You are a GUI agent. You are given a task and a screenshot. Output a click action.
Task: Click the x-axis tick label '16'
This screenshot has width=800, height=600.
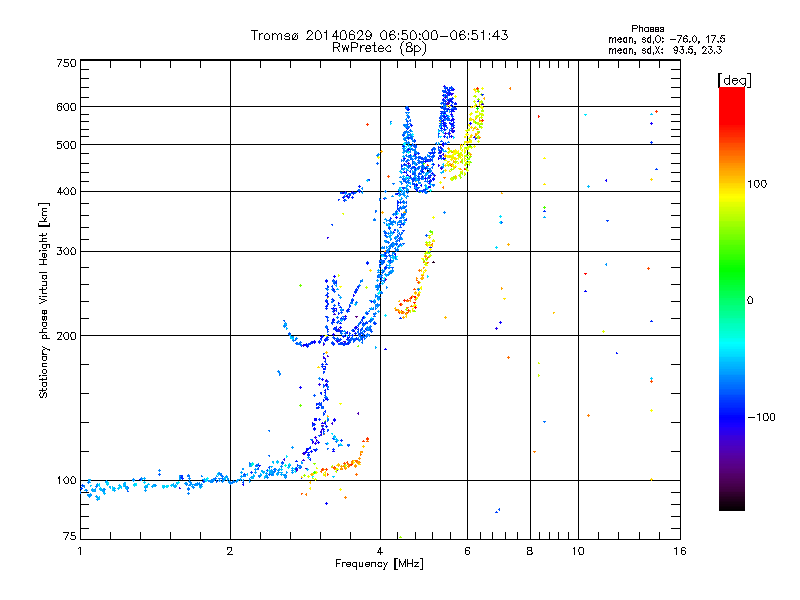point(680,551)
